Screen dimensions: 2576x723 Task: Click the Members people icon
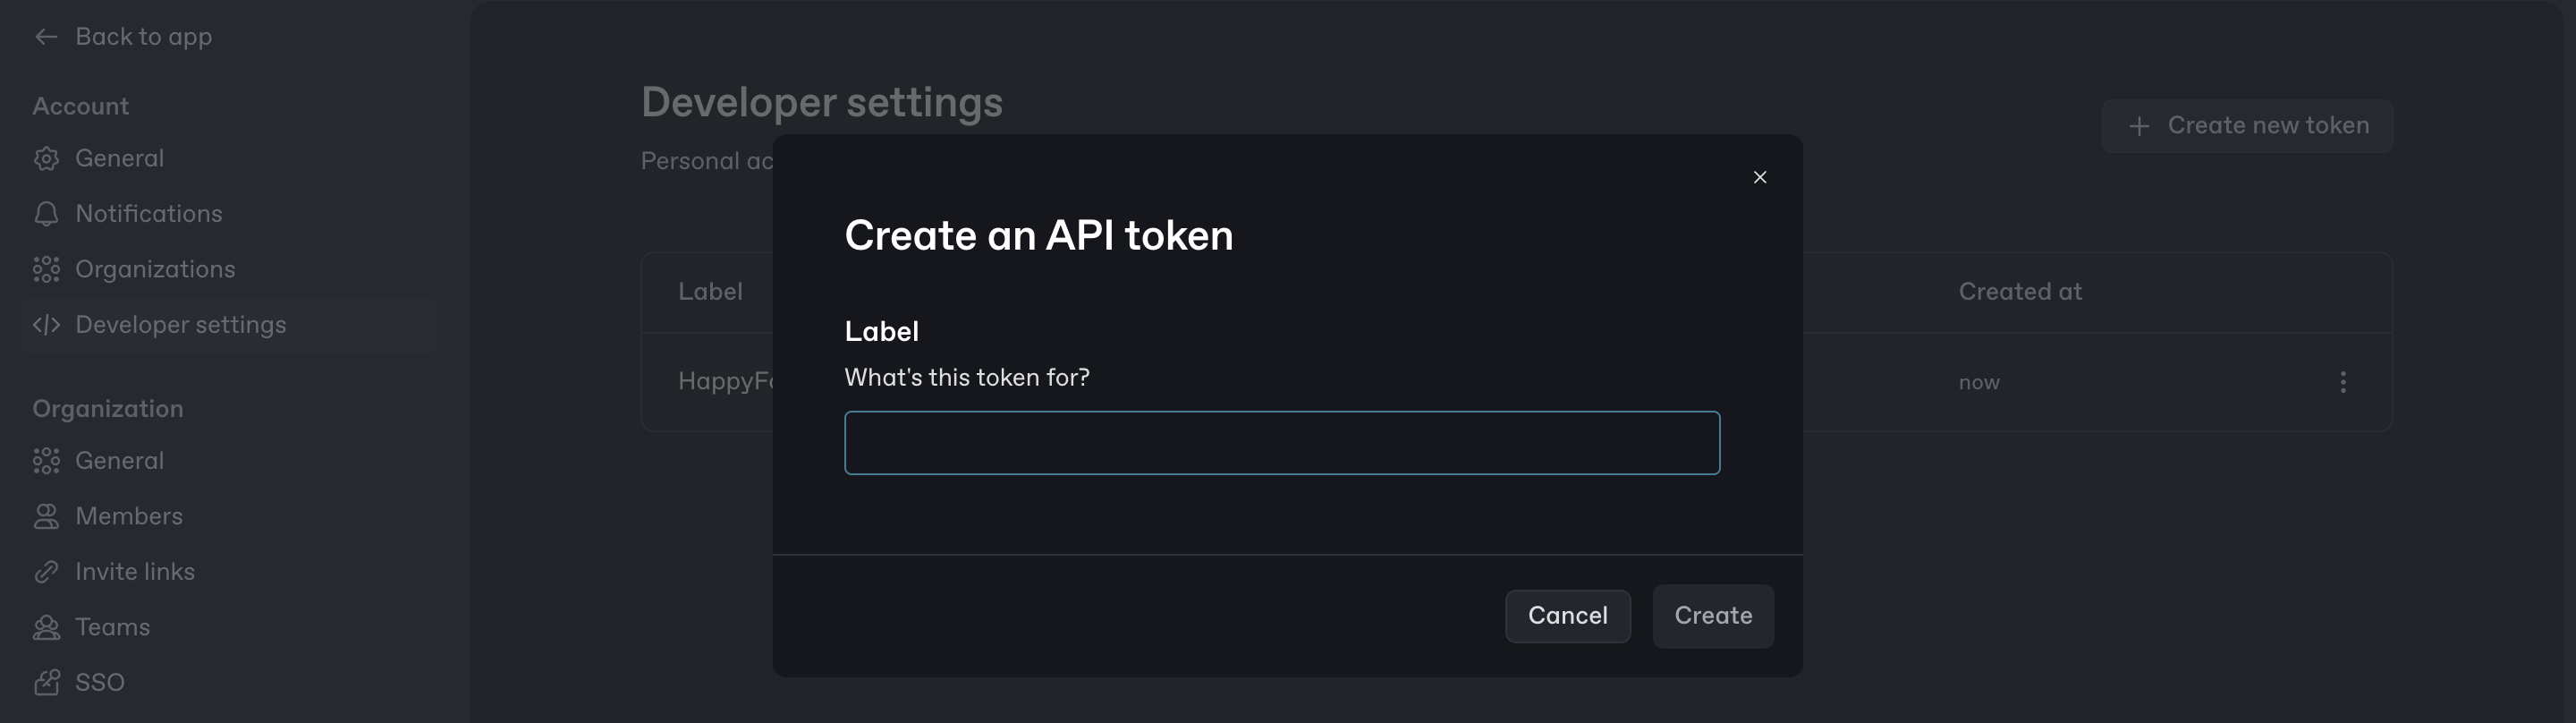pyautogui.click(x=46, y=517)
